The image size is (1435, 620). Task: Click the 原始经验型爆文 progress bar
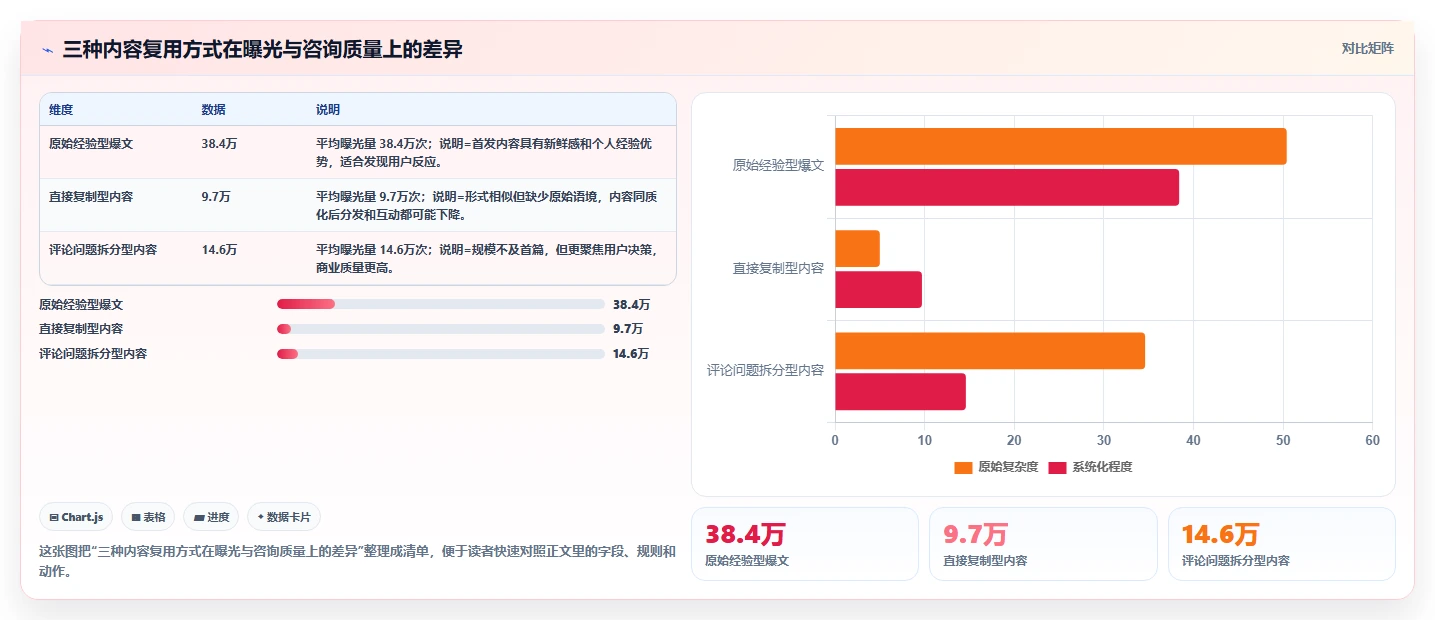point(440,304)
